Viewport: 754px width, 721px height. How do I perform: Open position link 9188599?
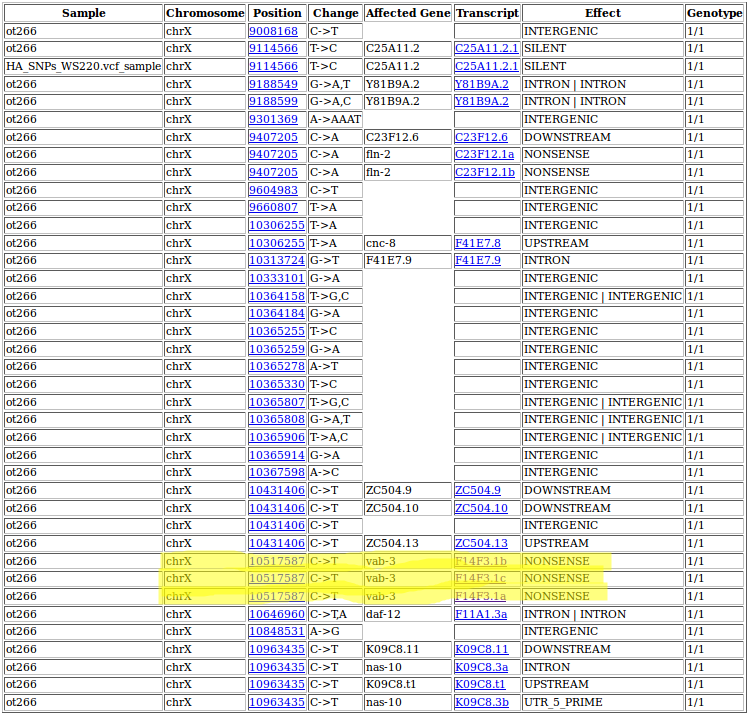click(x=273, y=101)
